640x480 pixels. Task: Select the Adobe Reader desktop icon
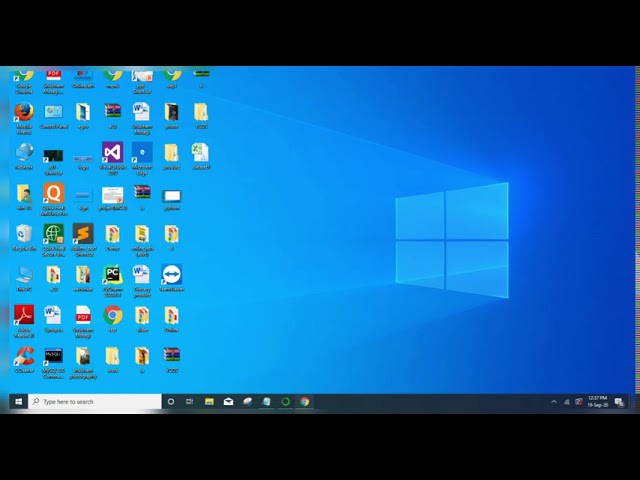(x=24, y=316)
